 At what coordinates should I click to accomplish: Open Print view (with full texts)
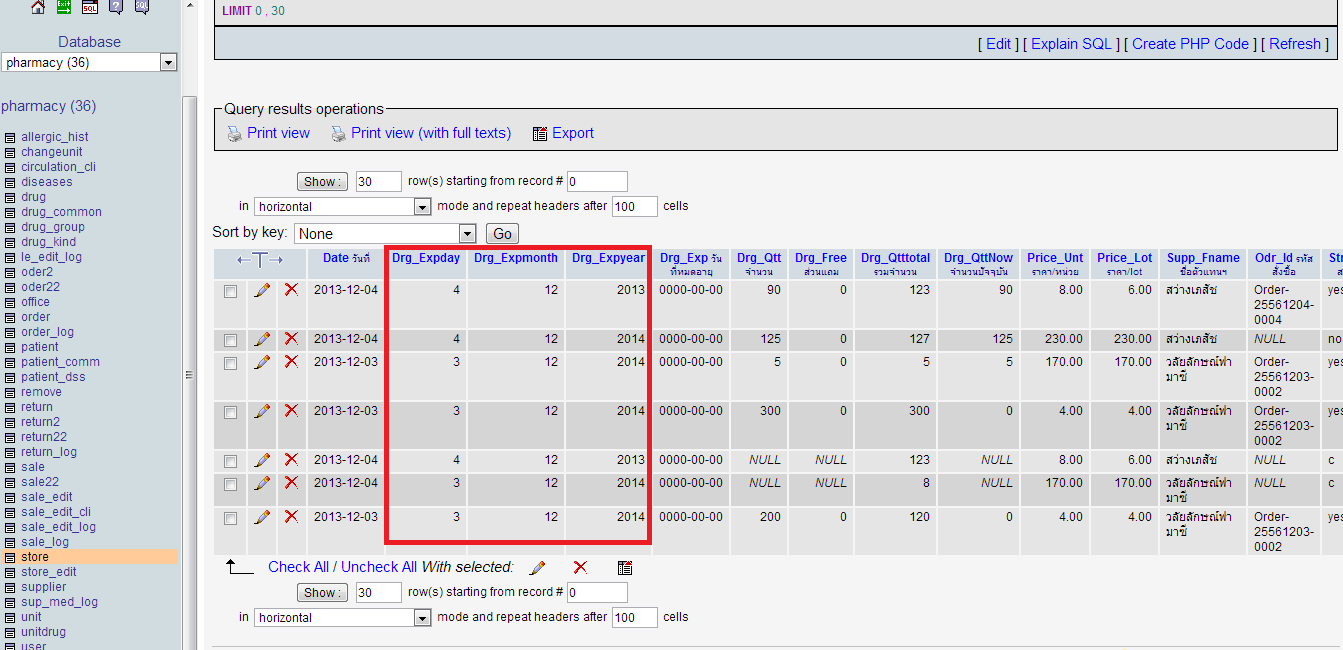(x=431, y=133)
